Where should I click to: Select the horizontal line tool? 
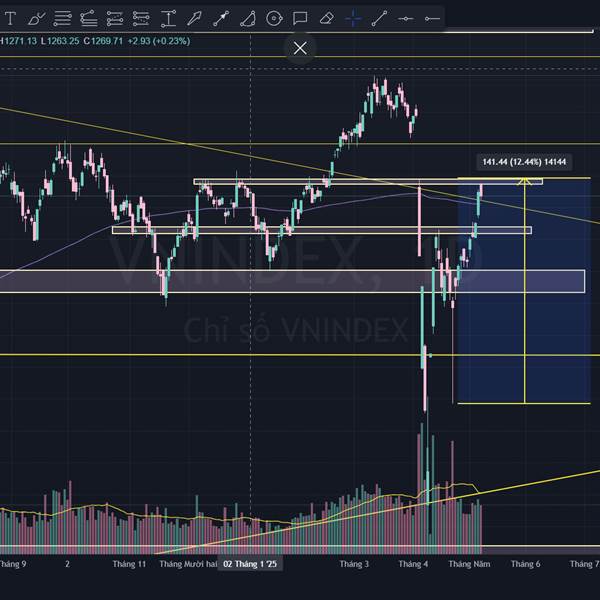pyautogui.click(x=406, y=18)
